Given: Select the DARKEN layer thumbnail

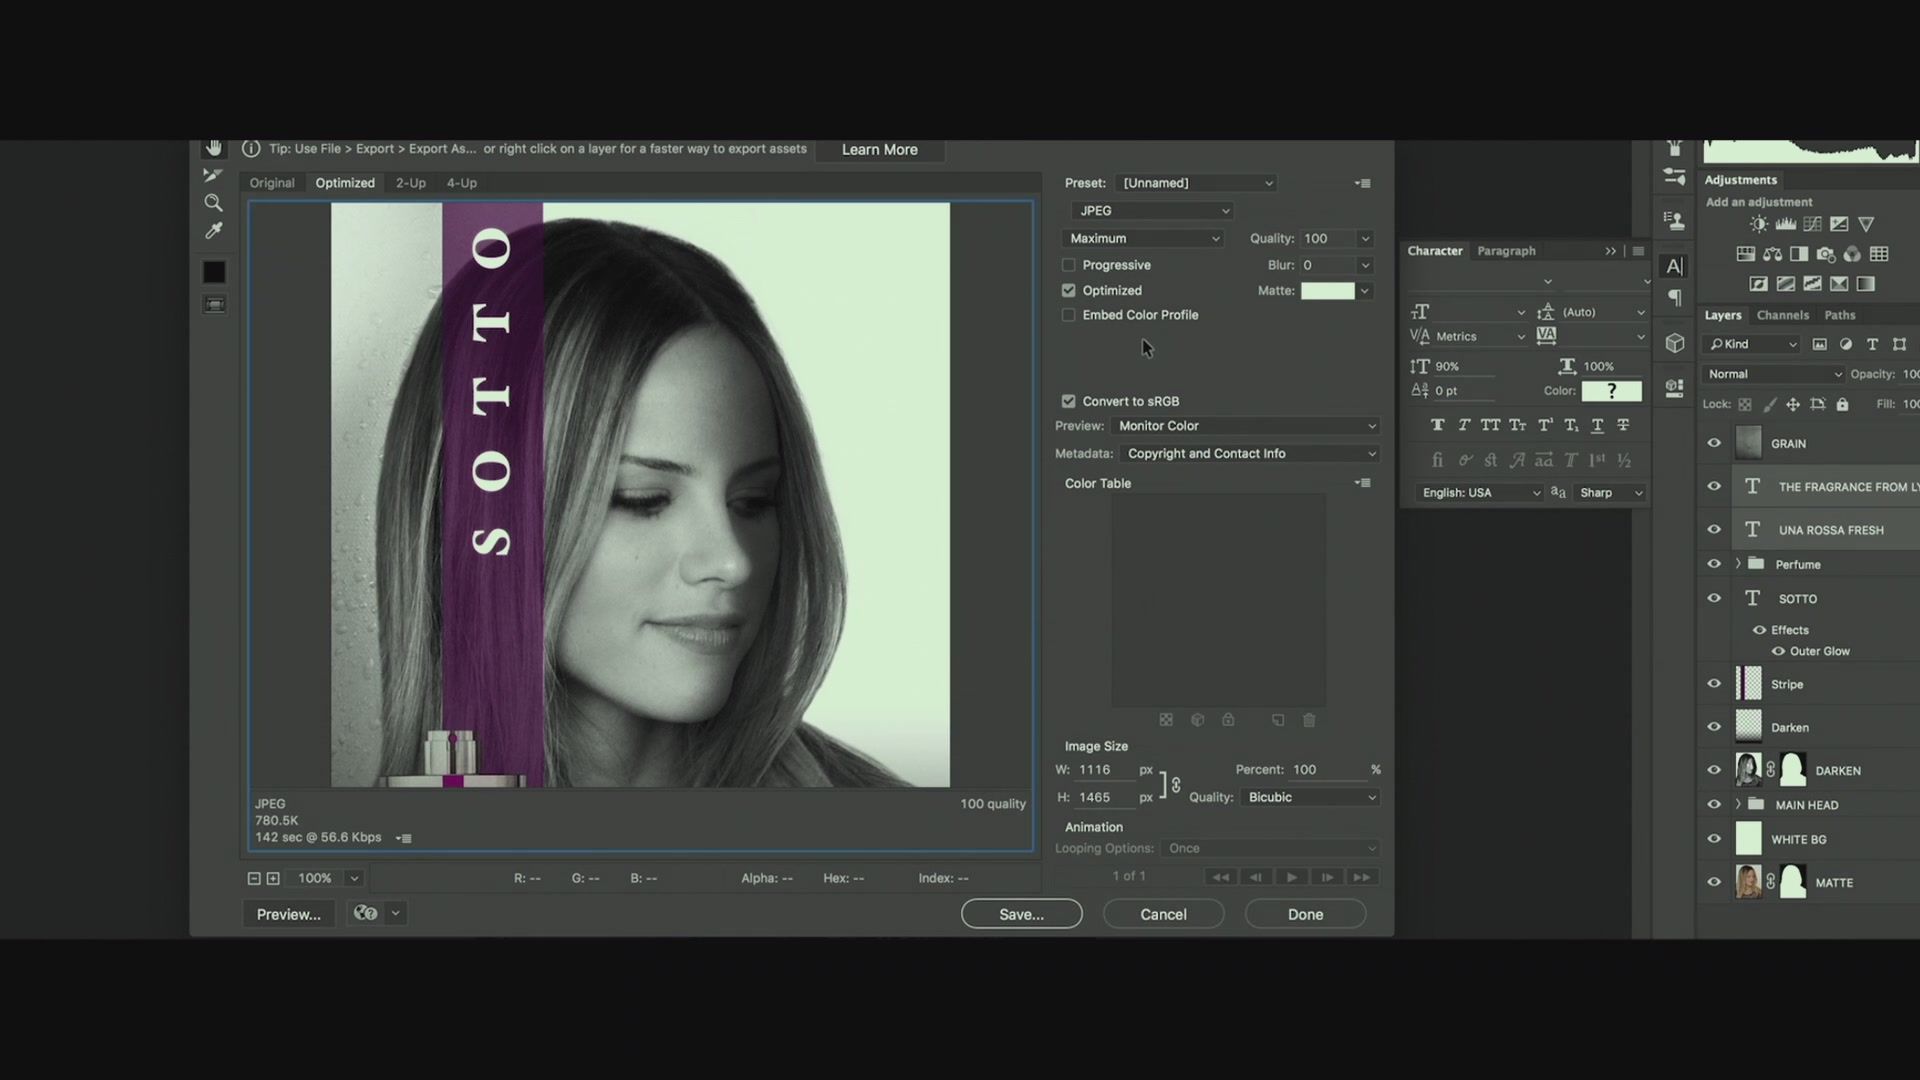Looking at the screenshot, I should click(x=1748, y=770).
